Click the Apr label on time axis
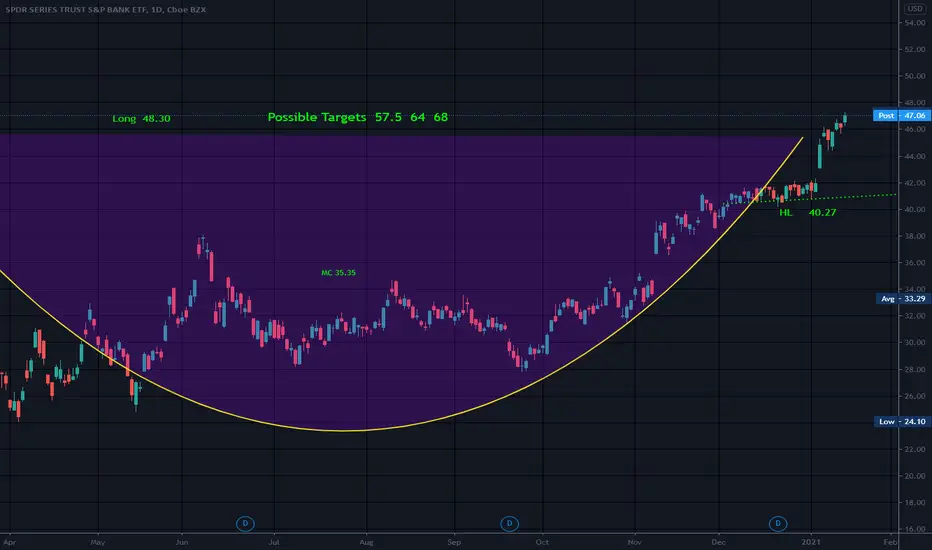This screenshot has height=550, width=932. pos(10,542)
